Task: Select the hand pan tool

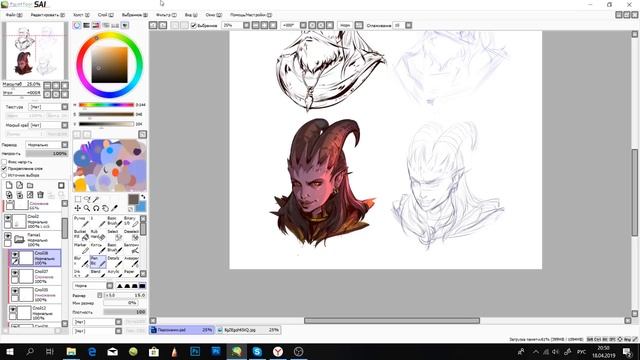Action: 105,208
